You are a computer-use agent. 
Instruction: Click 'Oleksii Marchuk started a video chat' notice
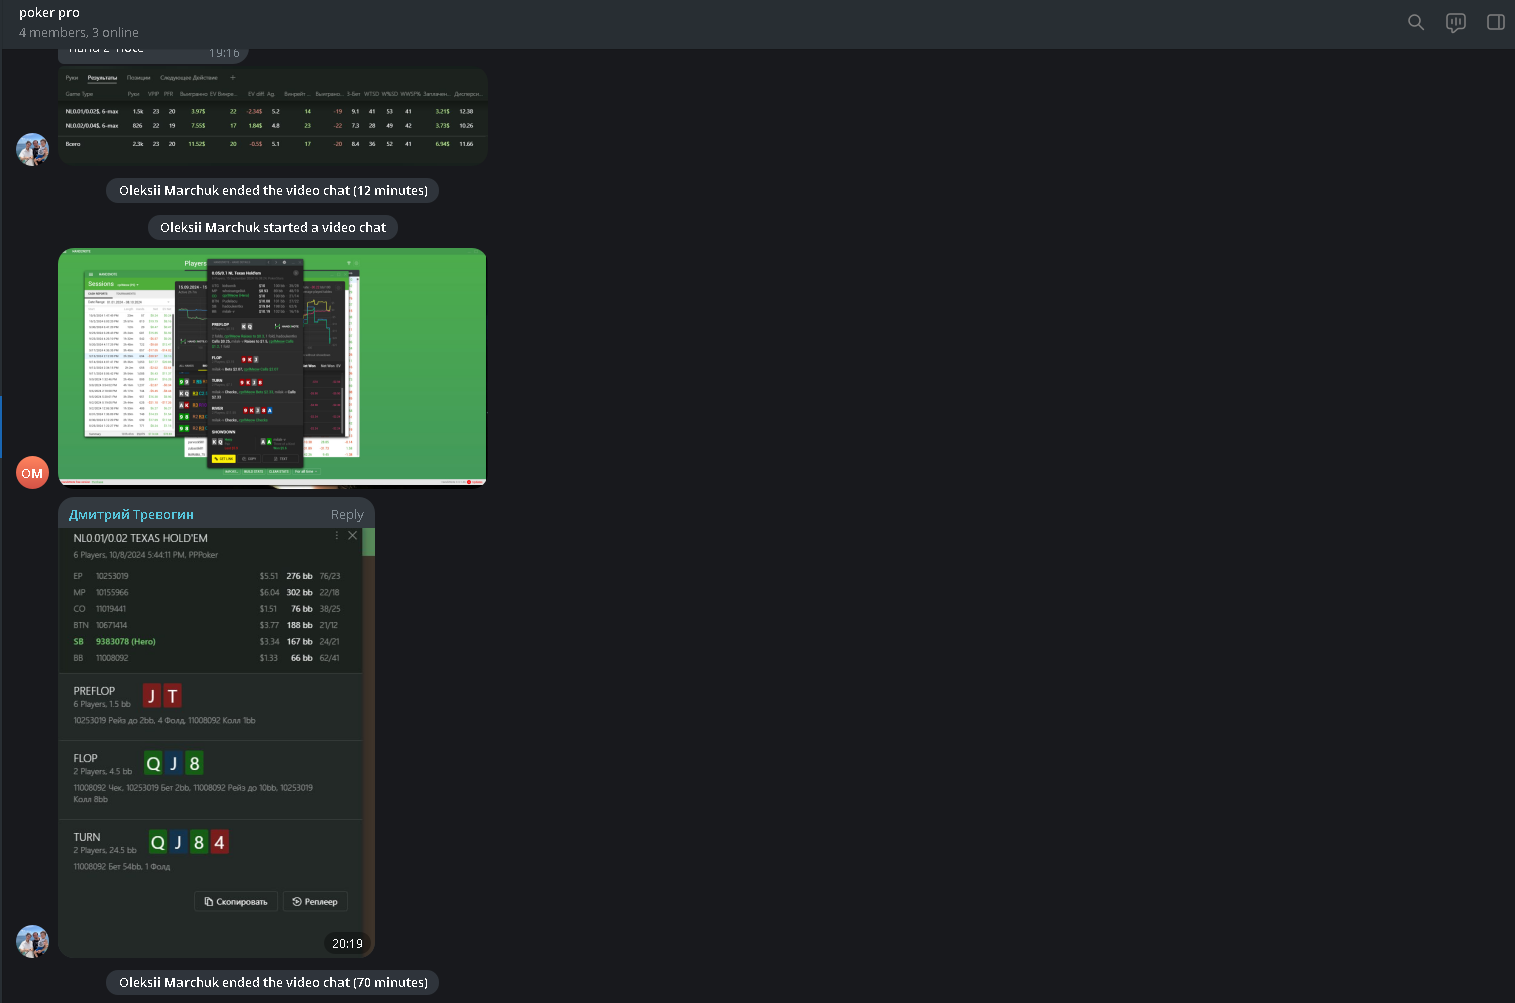point(273,228)
